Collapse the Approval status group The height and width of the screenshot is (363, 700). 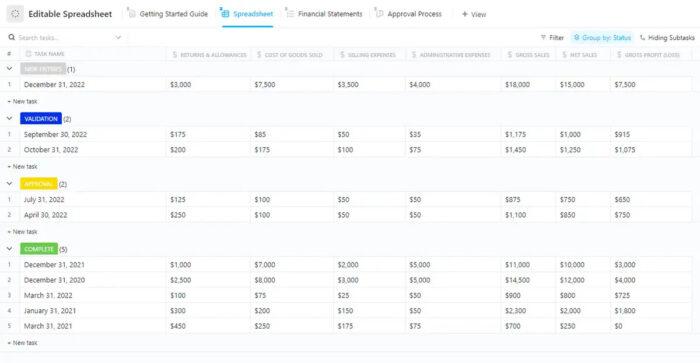click(9, 184)
